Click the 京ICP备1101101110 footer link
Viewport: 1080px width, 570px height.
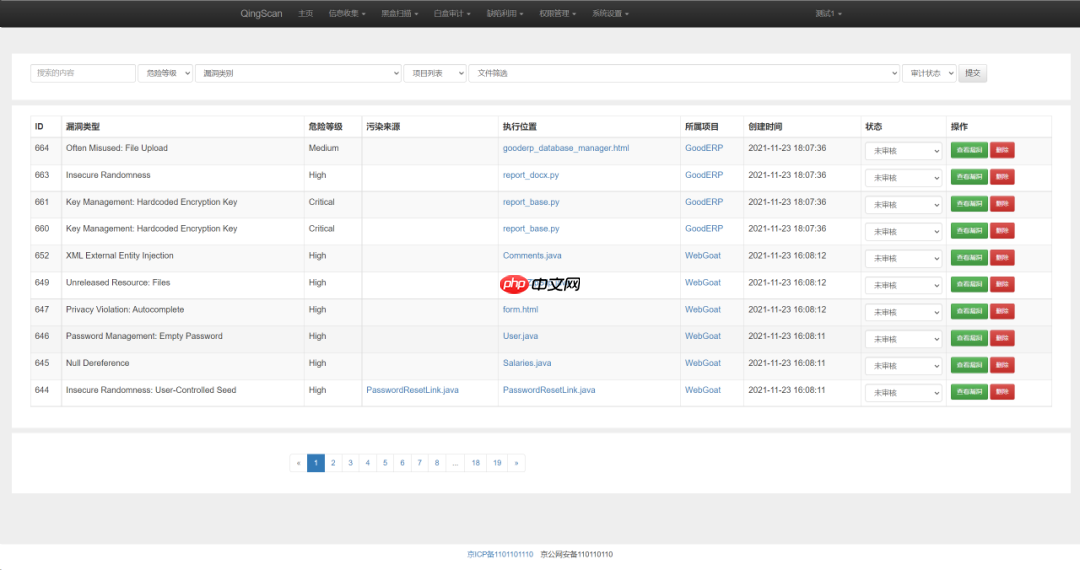500,554
